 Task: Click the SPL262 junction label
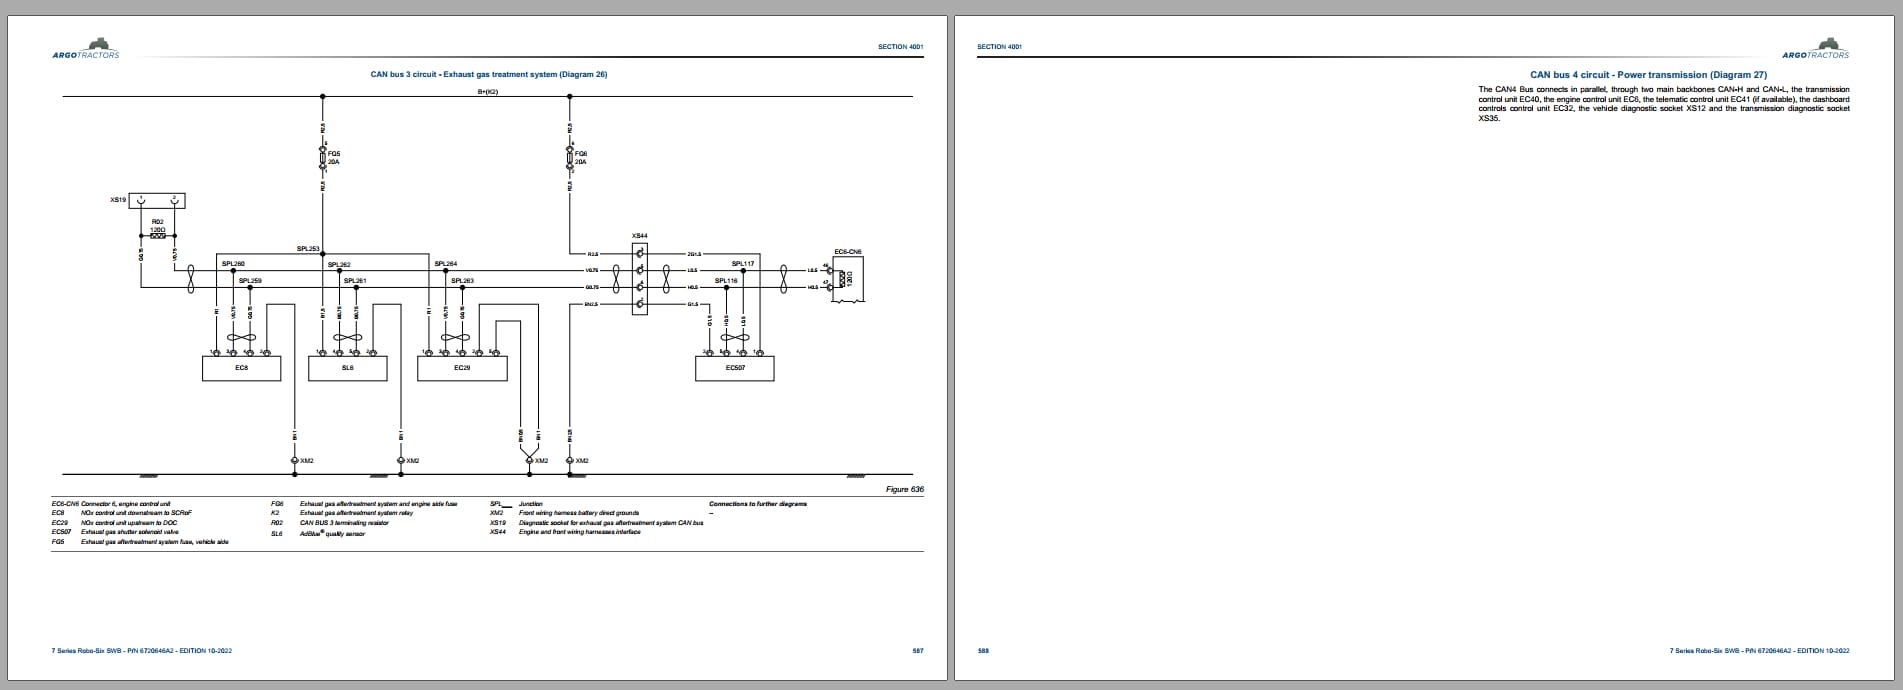(x=339, y=265)
